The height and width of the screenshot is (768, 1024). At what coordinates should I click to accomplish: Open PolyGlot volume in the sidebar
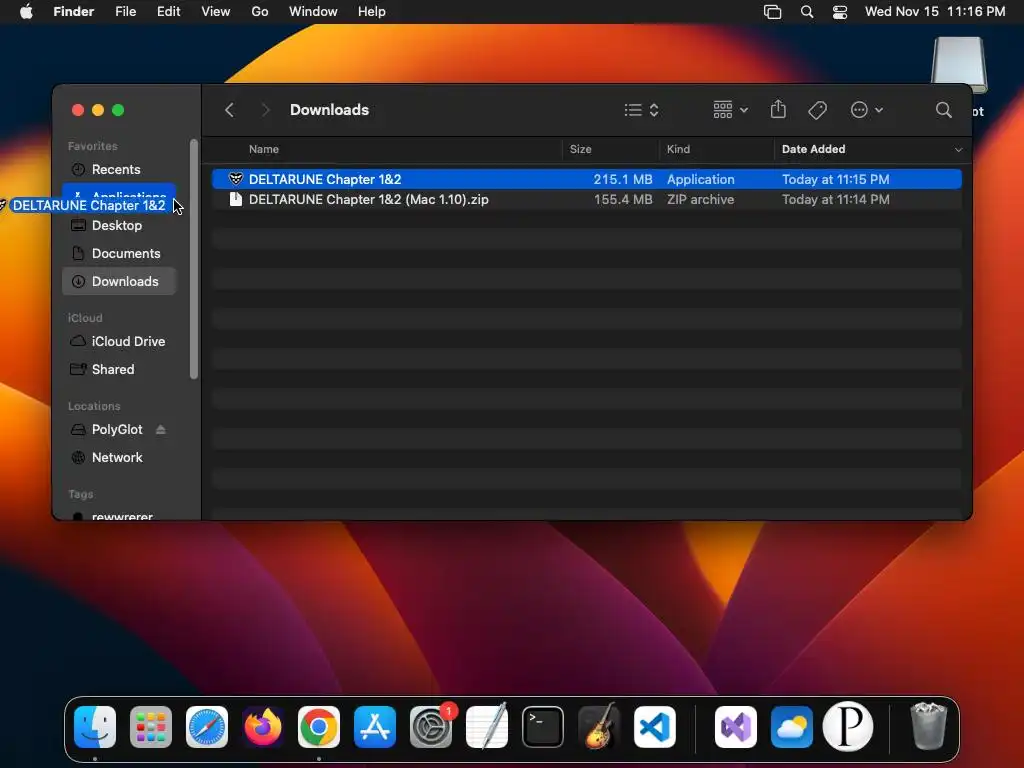[117, 429]
